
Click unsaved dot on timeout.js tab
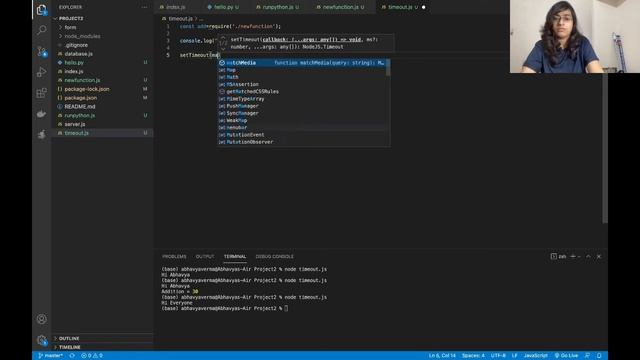coord(424,7)
